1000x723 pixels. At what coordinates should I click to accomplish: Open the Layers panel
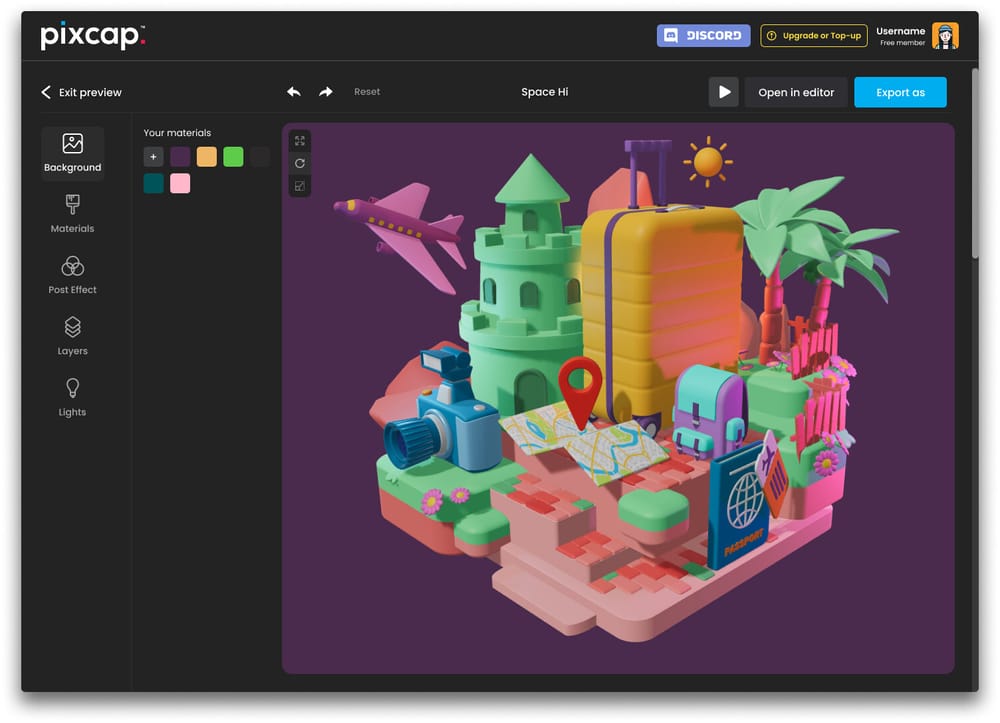tap(72, 335)
